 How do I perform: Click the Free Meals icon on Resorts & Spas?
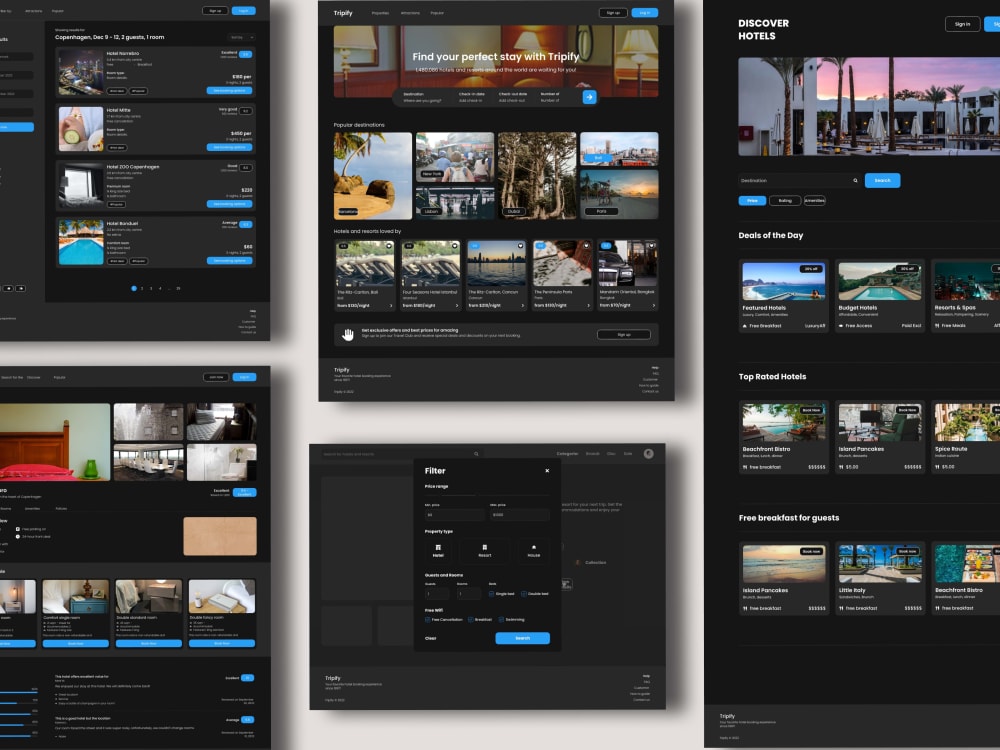coord(938,326)
